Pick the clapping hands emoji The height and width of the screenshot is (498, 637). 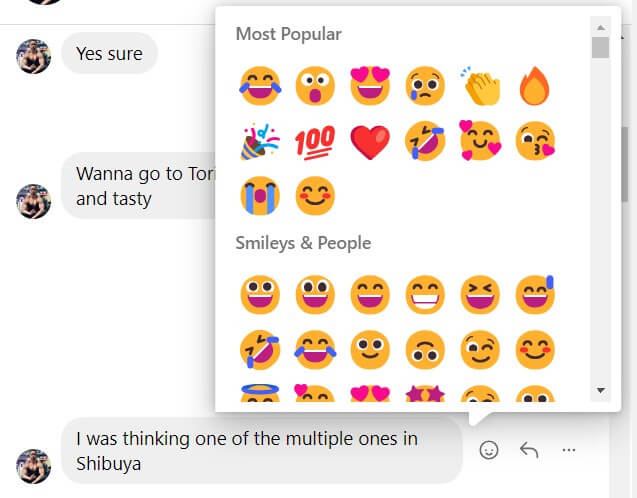click(x=479, y=87)
